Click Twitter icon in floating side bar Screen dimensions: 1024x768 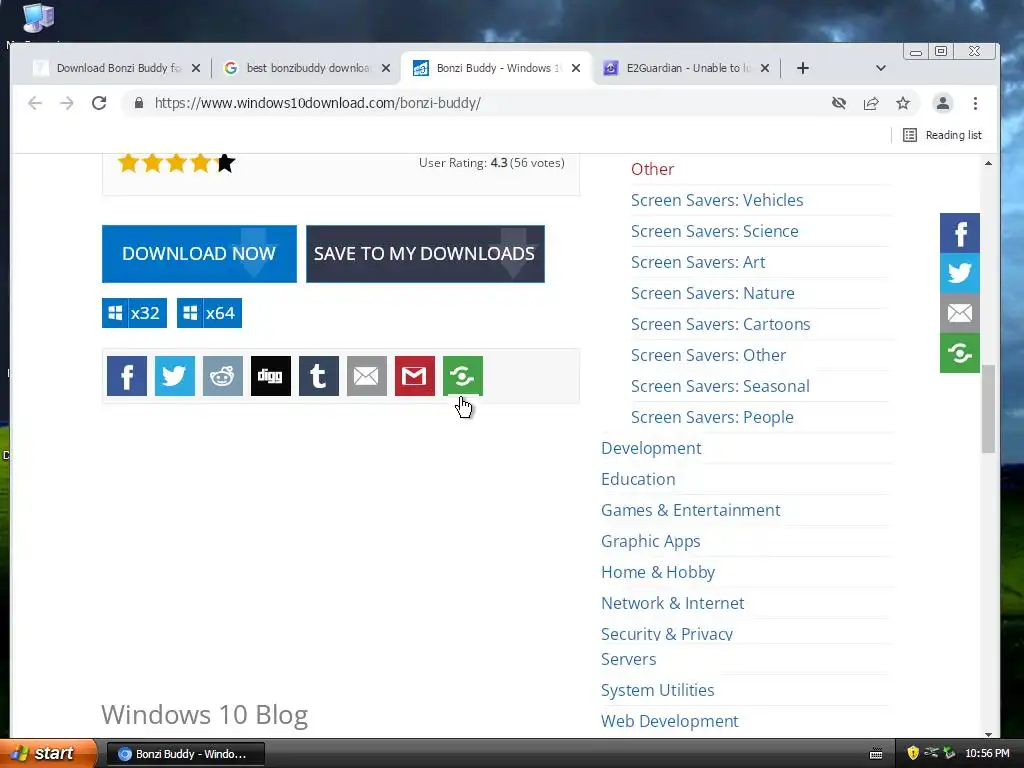pyautogui.click(x=959, y=273)
